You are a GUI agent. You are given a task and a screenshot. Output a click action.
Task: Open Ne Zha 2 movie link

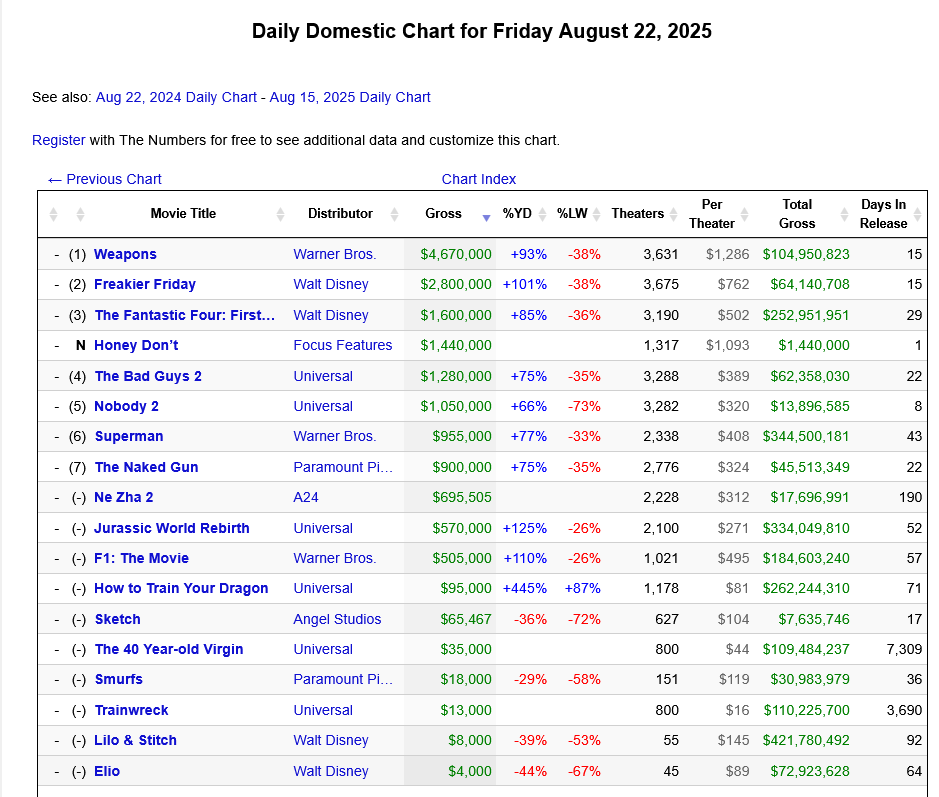[x=124, y=497]
